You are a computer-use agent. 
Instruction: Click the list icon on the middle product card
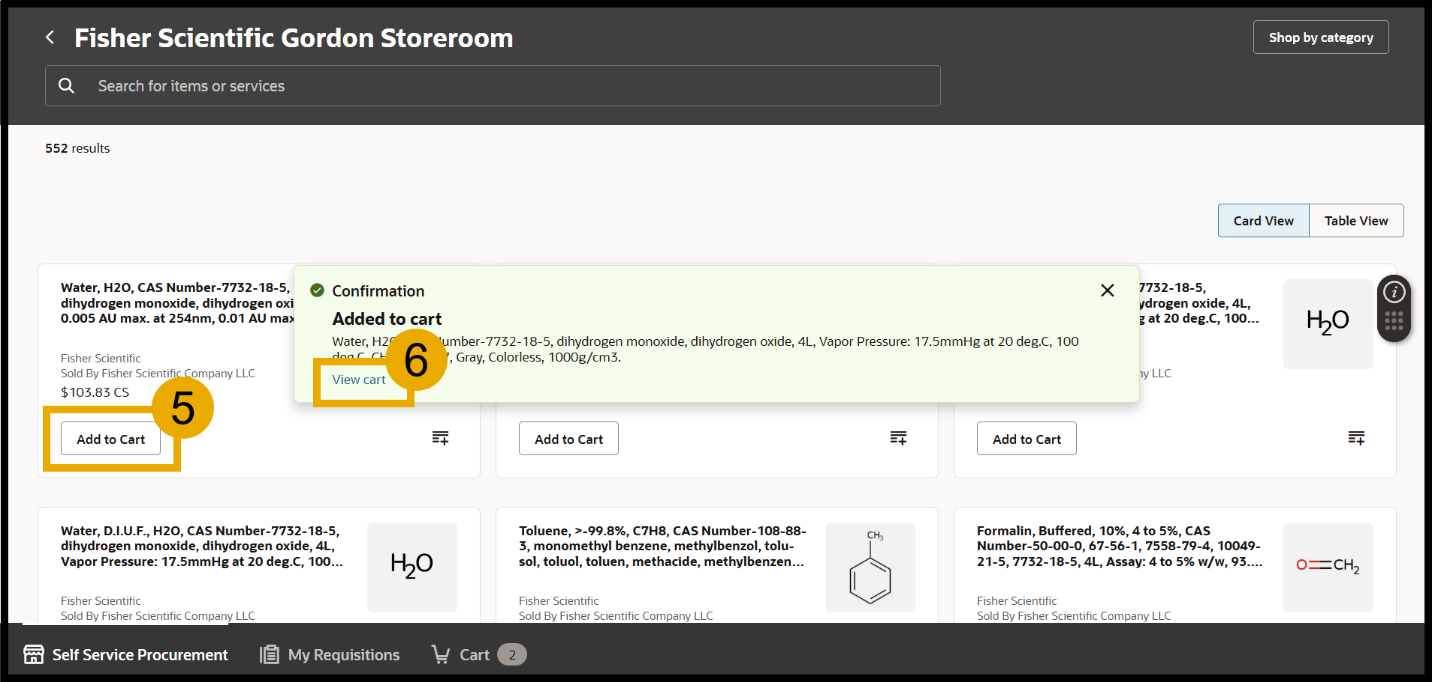(x=897, y=437)
